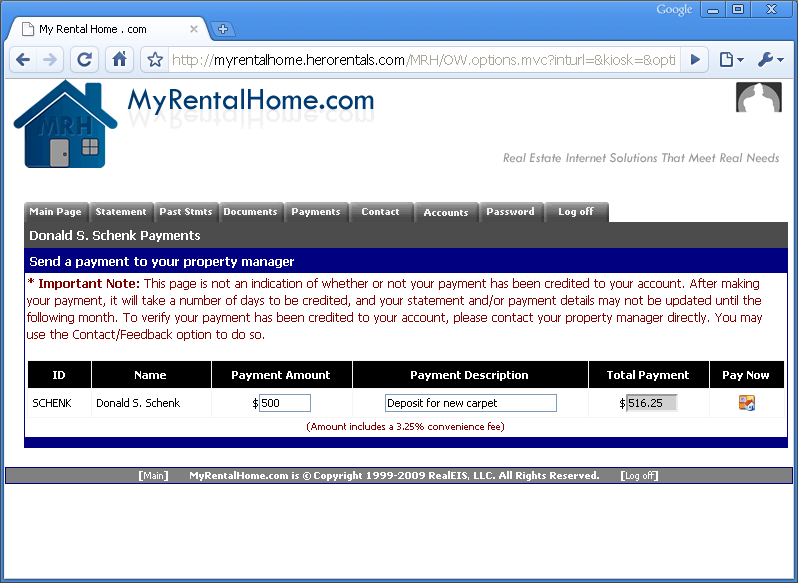Click the Send a payment heading bar
The height and width of the screenshot is (583, 798).
pos(406,261)
